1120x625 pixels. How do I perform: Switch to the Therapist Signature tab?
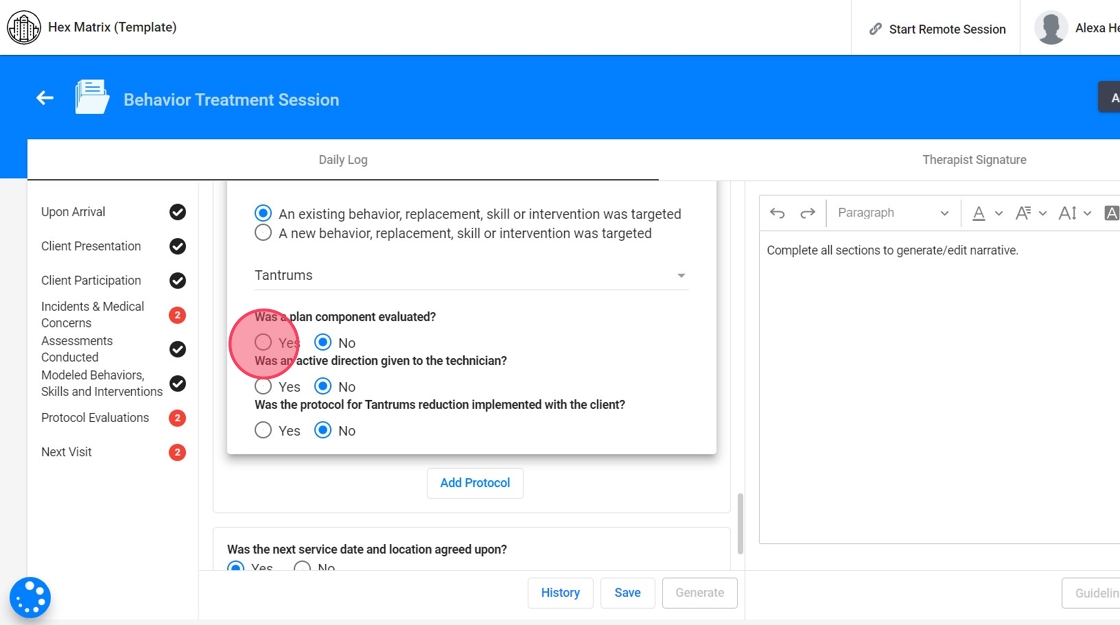(974, 160)
